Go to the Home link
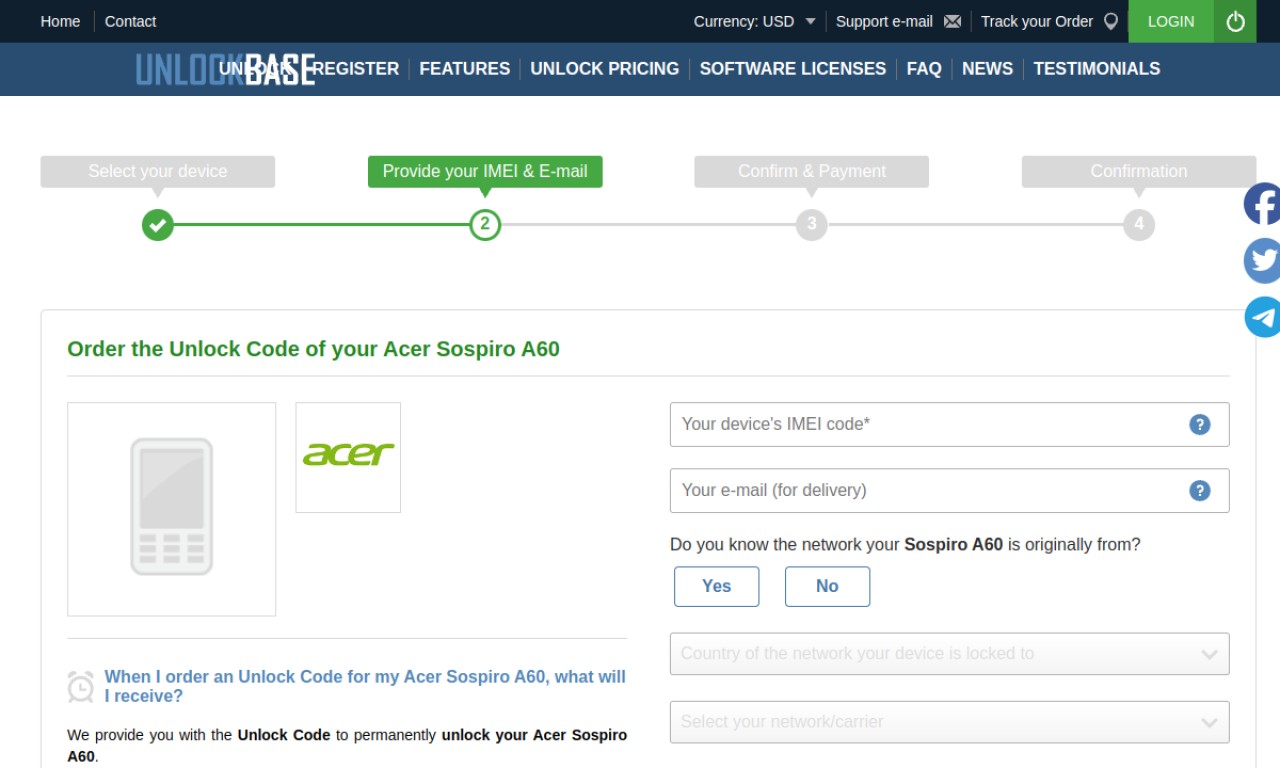Viewport: 1280px width, 768px height. pos(60,21)
